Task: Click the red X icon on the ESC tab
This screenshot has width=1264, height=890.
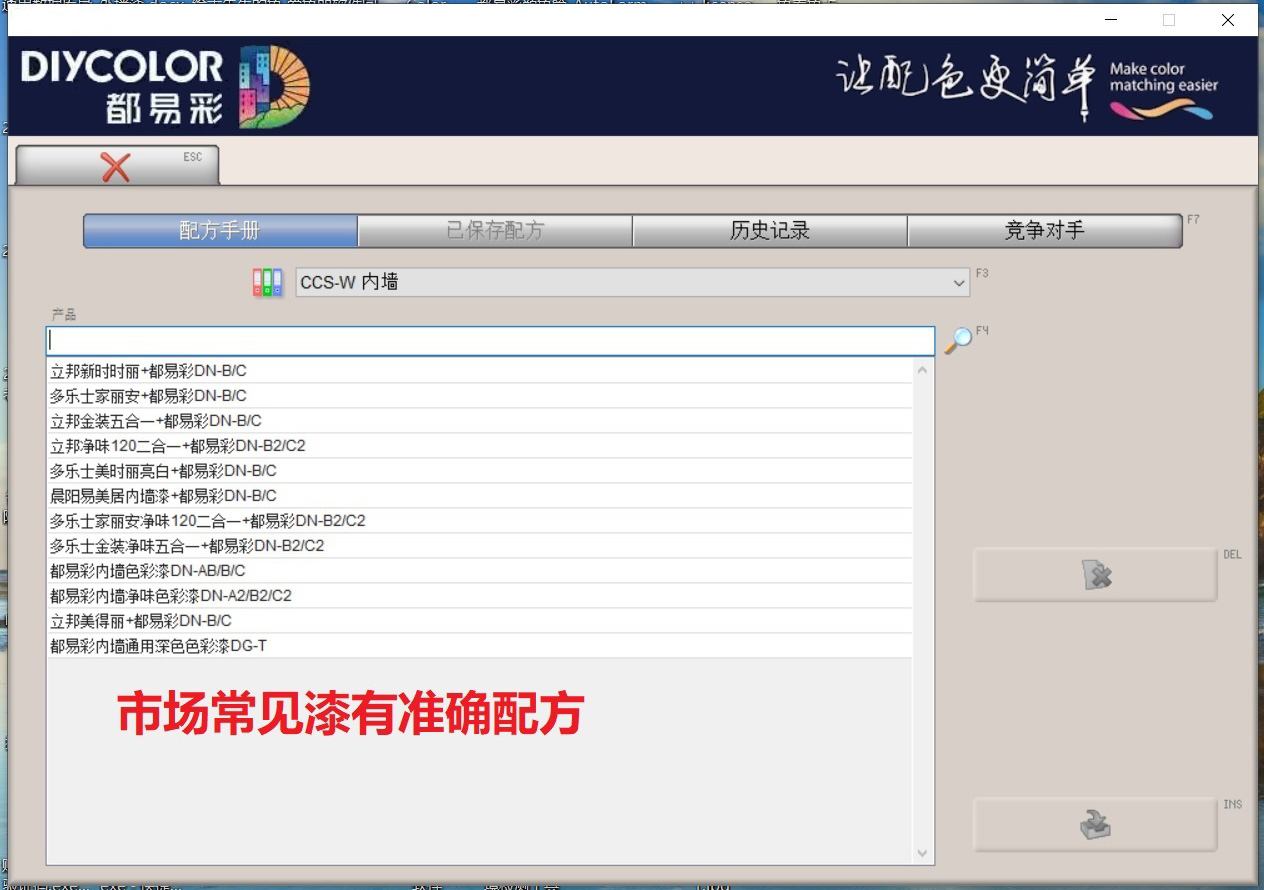Action: pyautogui.click(x=117, y=165)
